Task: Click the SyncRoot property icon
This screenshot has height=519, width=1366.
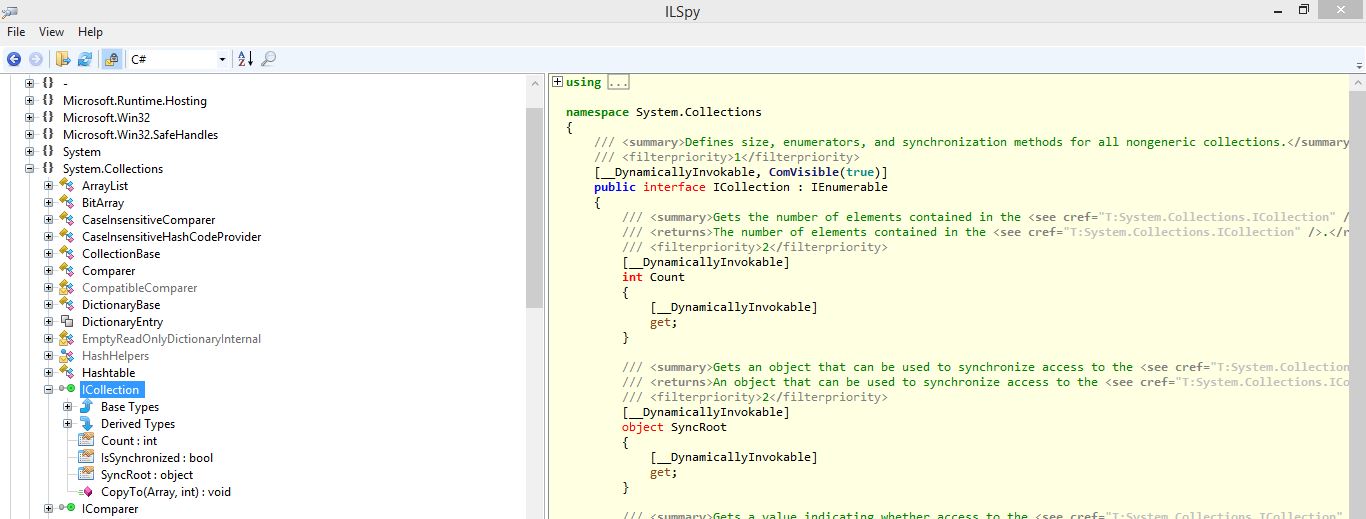Action: [86, 474]
